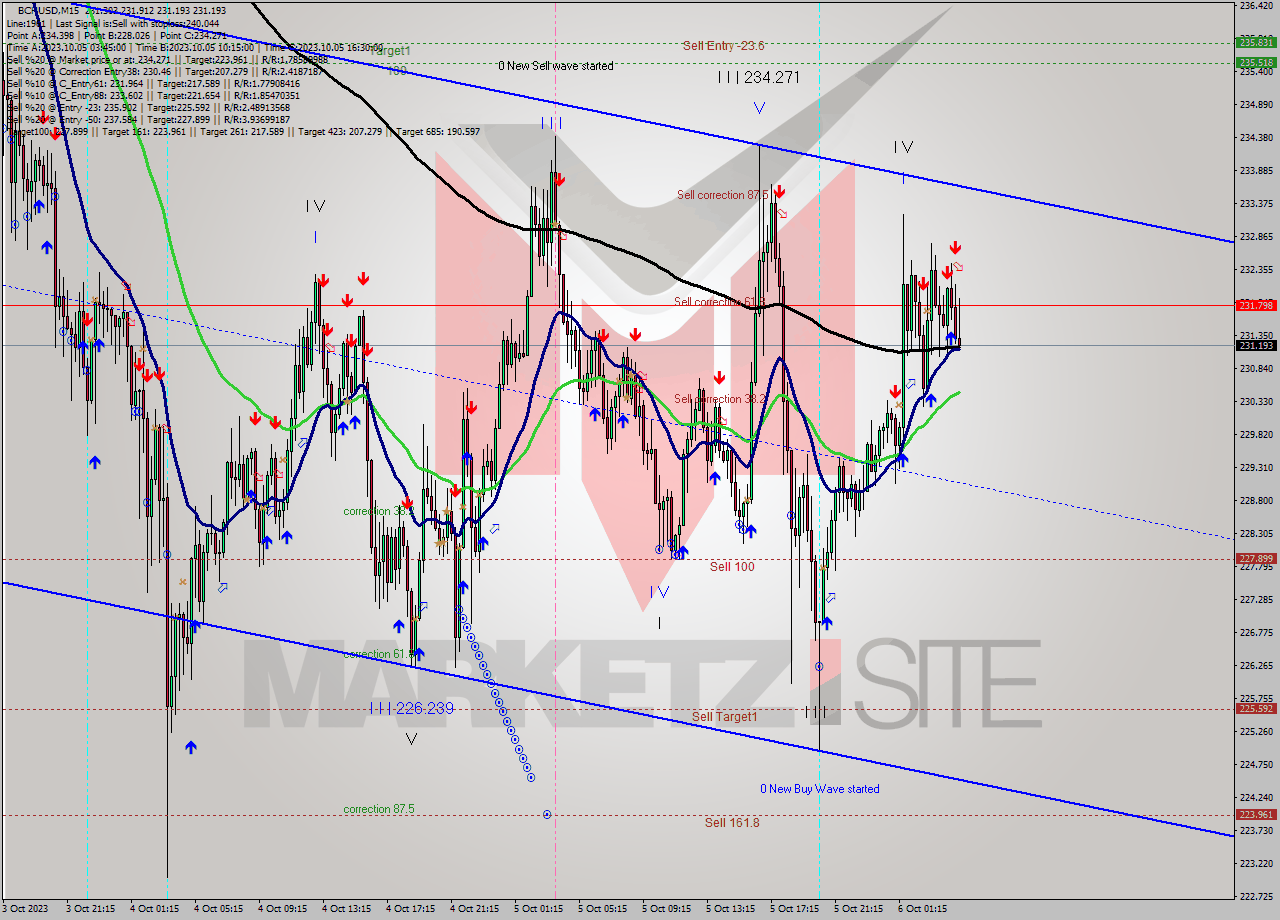Click 229.310 on the price axis

click(1255, 467)
